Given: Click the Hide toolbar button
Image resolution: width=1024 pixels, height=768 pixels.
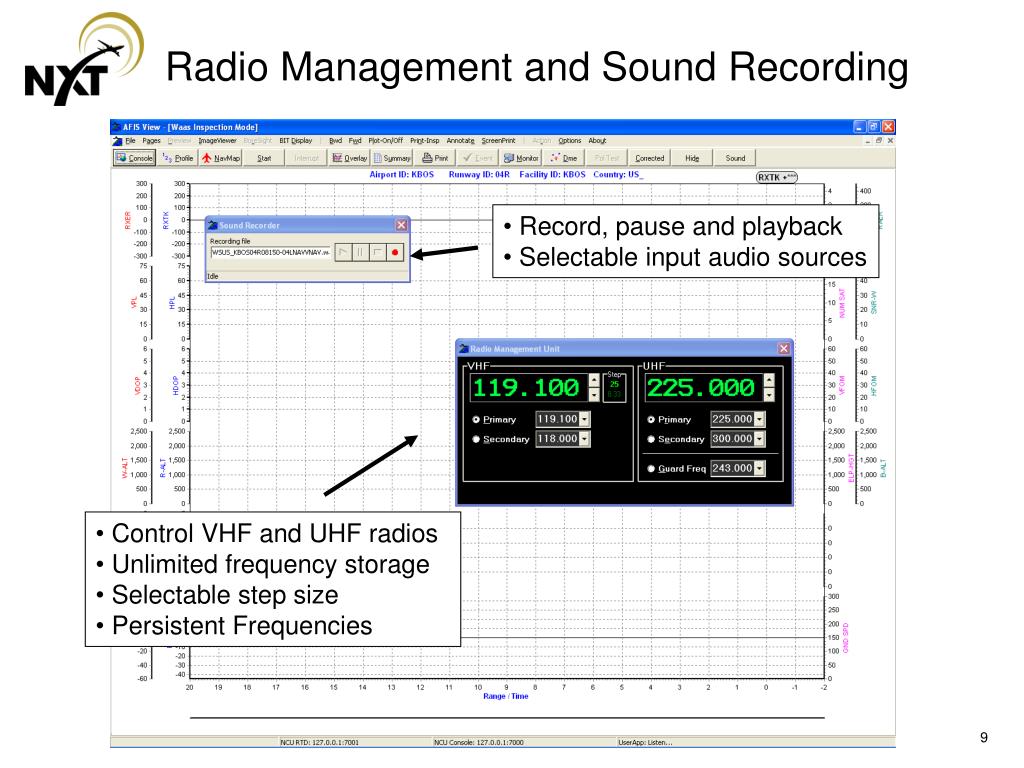Looking at the screenshot, I should pyautogui.click(x=692, y=158).
